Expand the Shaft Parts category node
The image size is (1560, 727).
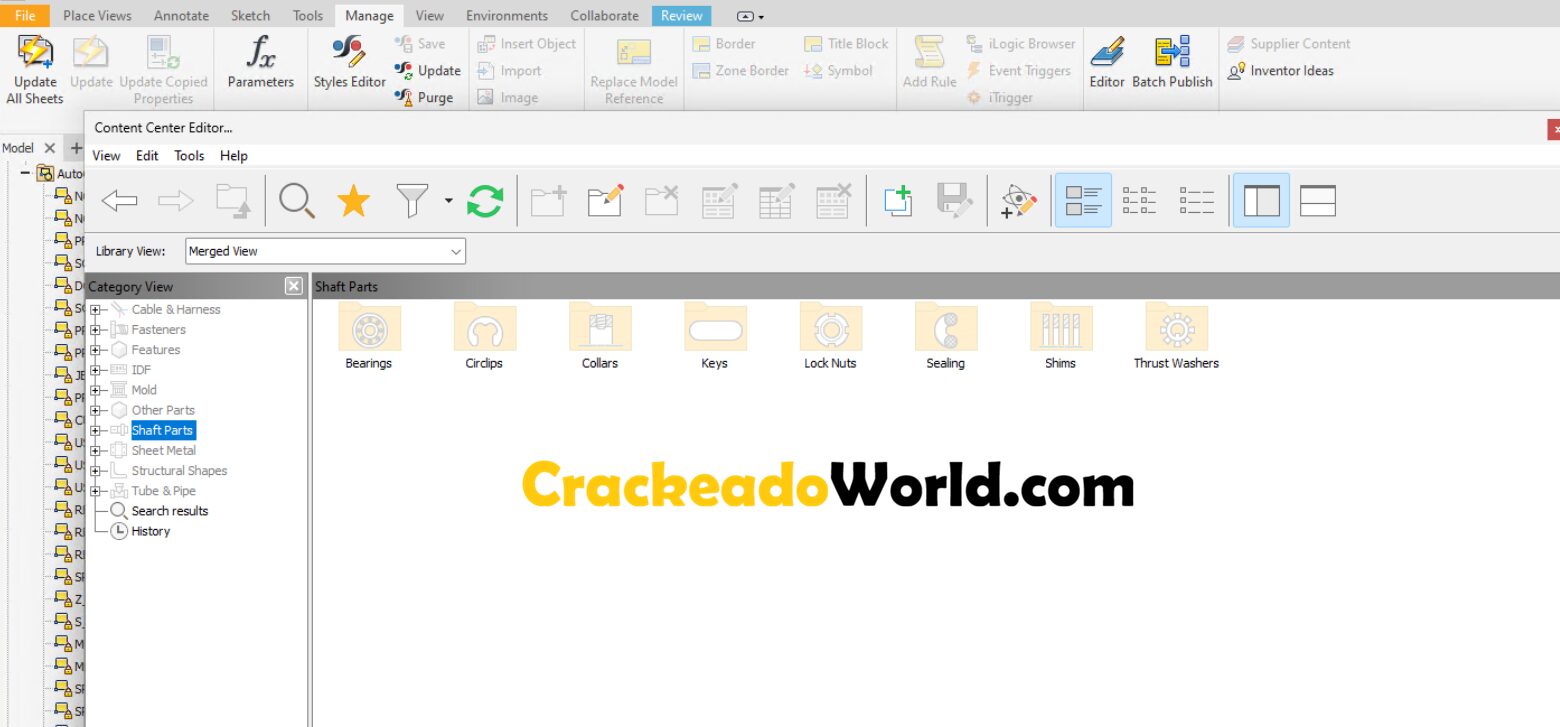(96, 431)
